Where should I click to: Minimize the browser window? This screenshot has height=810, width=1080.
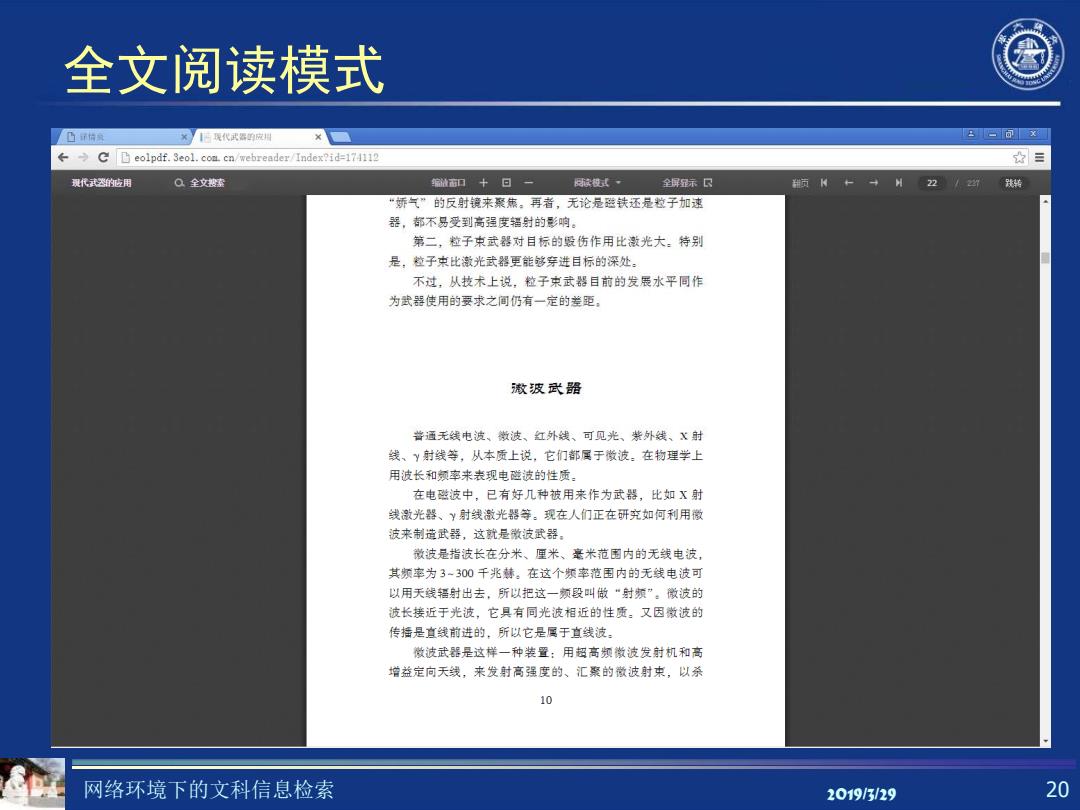click(x=992, y=134)
